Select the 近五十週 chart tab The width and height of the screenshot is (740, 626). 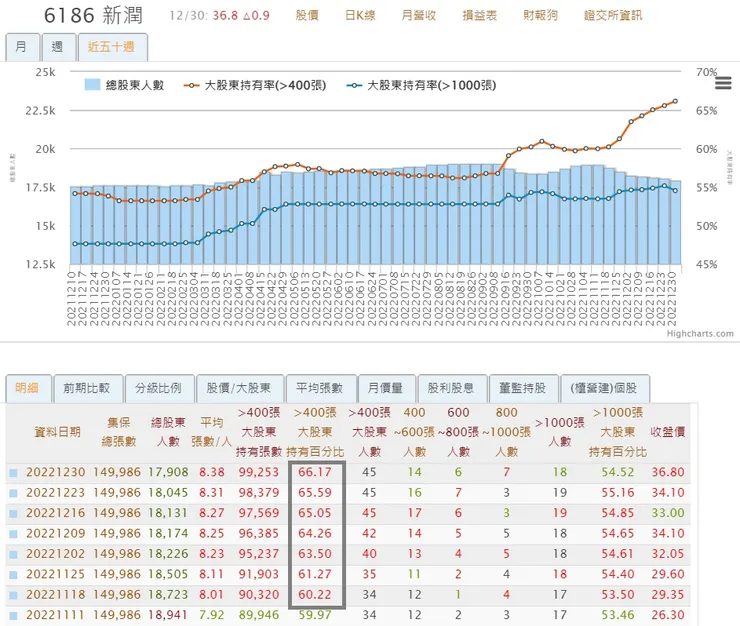[112, 47]
